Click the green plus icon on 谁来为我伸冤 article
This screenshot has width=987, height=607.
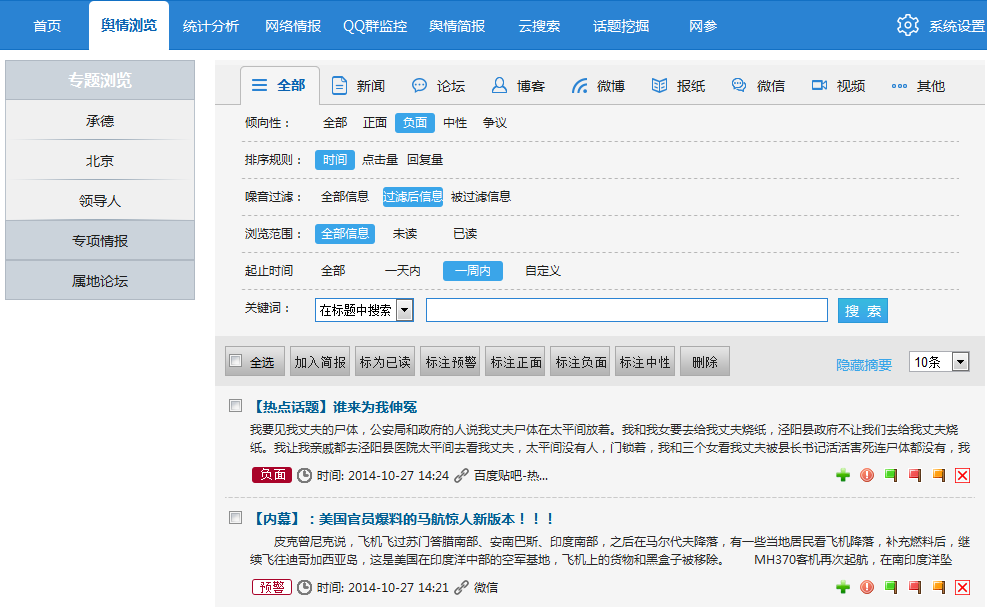(x=843, y=476)
